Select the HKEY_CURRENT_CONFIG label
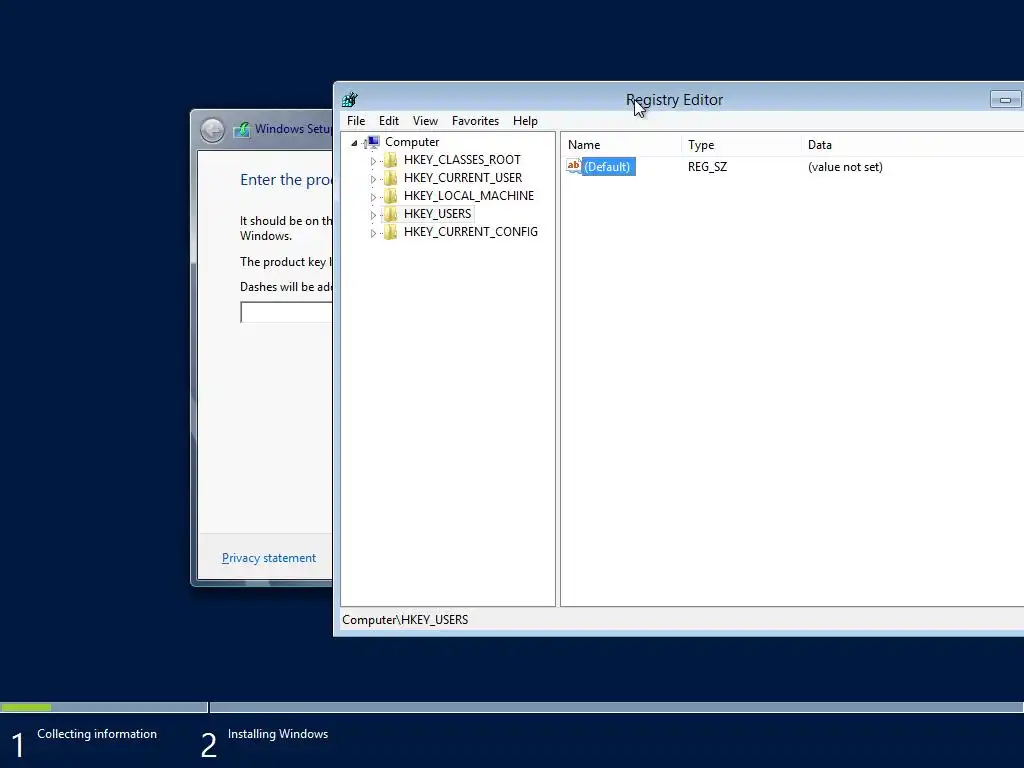 (x=471, y=232)
